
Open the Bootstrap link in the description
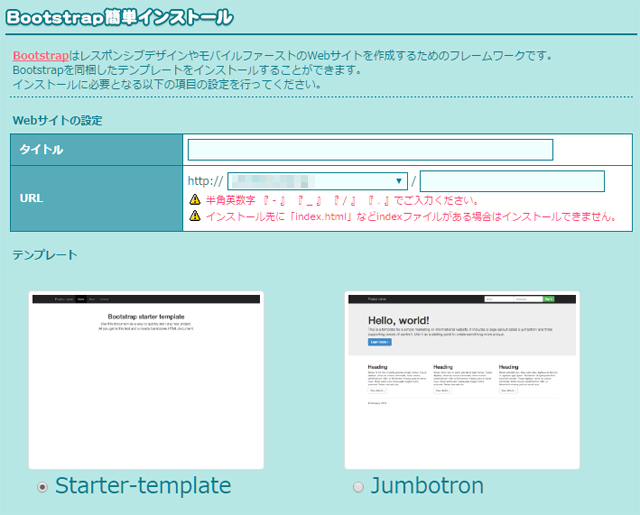coord(40,56)
